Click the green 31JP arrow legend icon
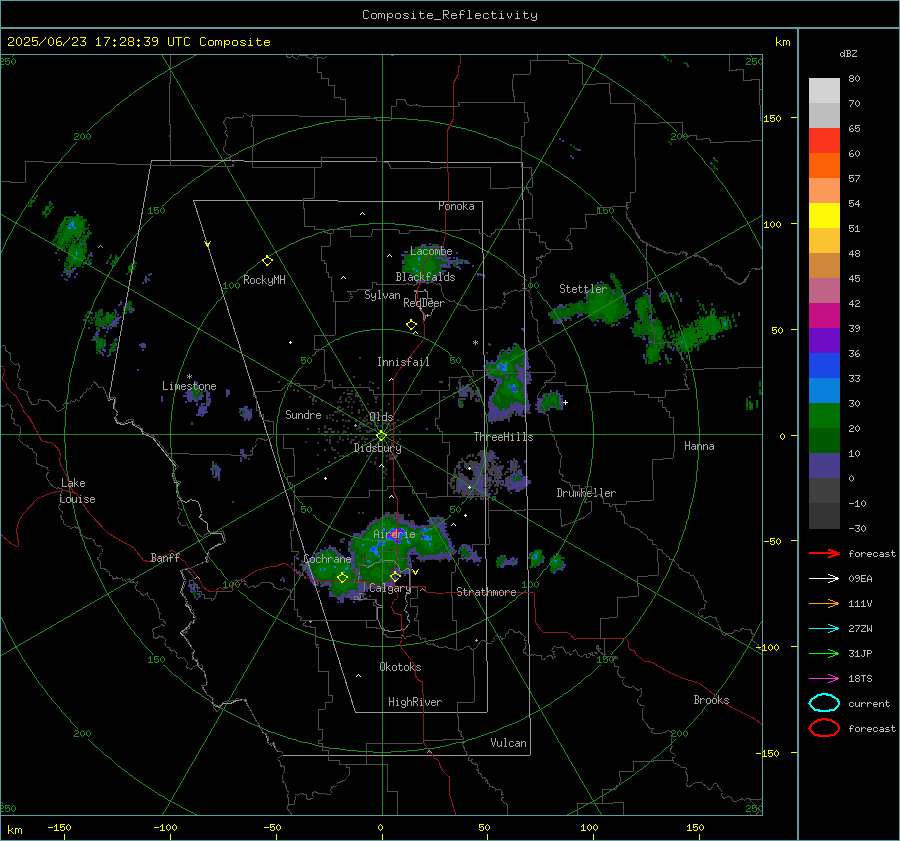The image size is (900, 841). pos(824,653)
